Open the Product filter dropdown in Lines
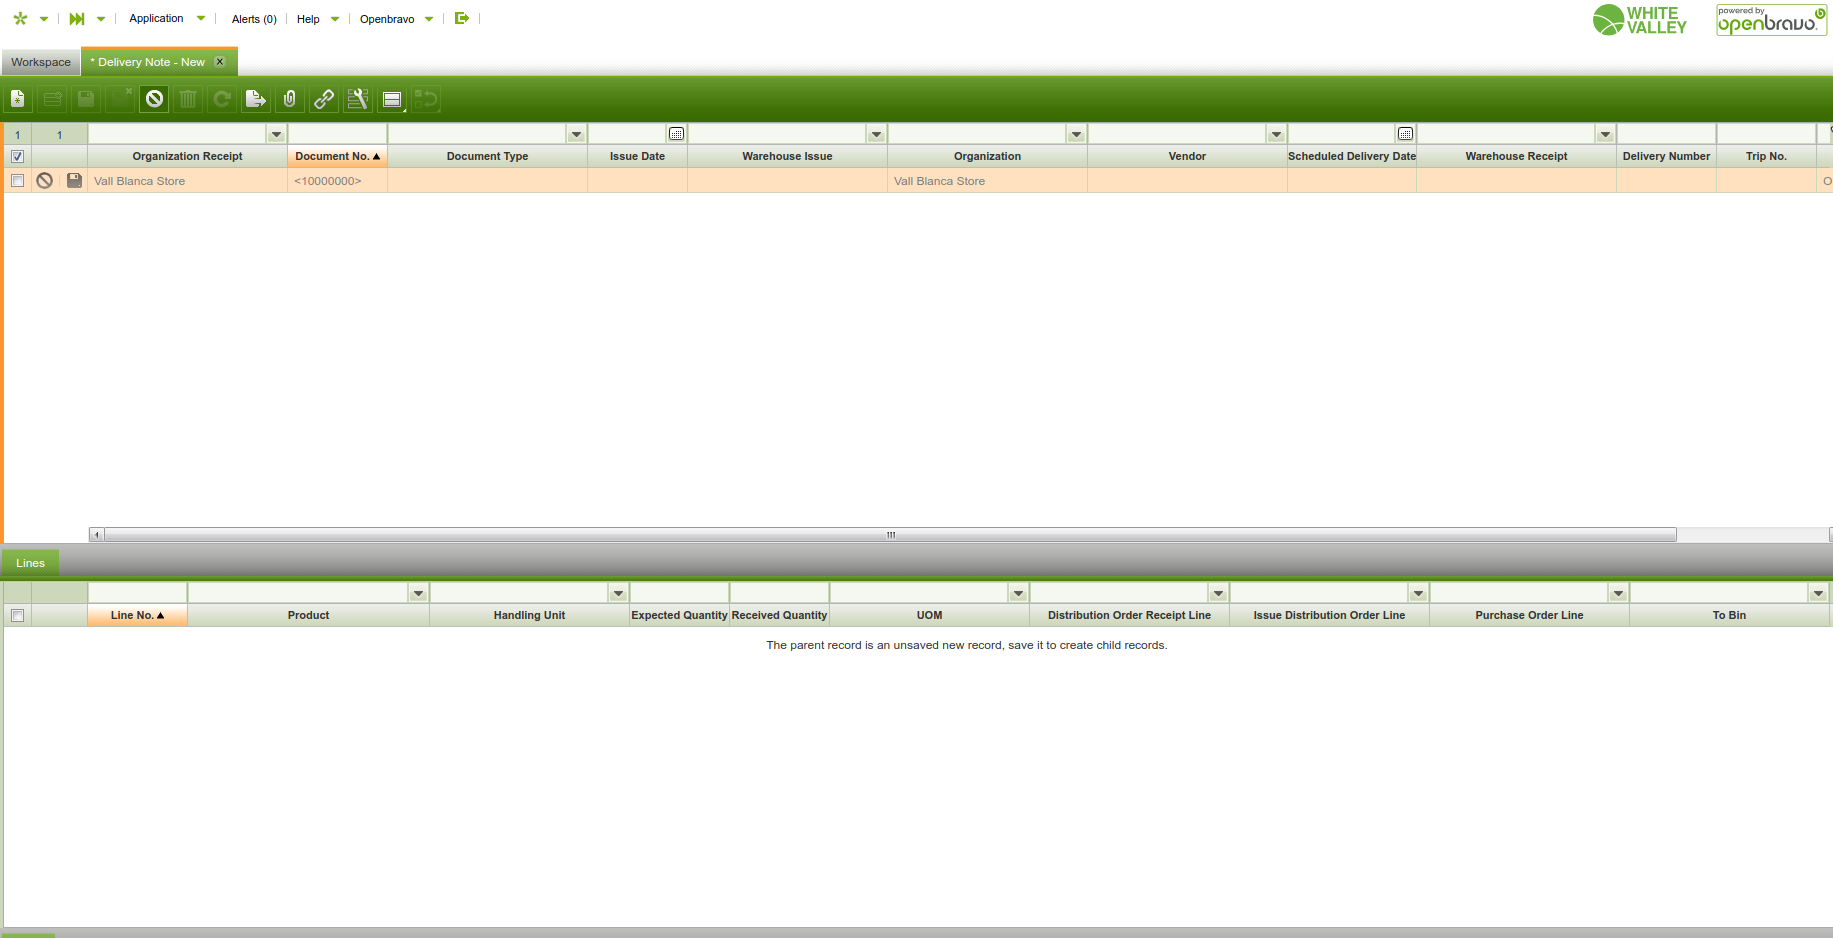The width and height of the screenshot is (1833, 938). point(419,593)
